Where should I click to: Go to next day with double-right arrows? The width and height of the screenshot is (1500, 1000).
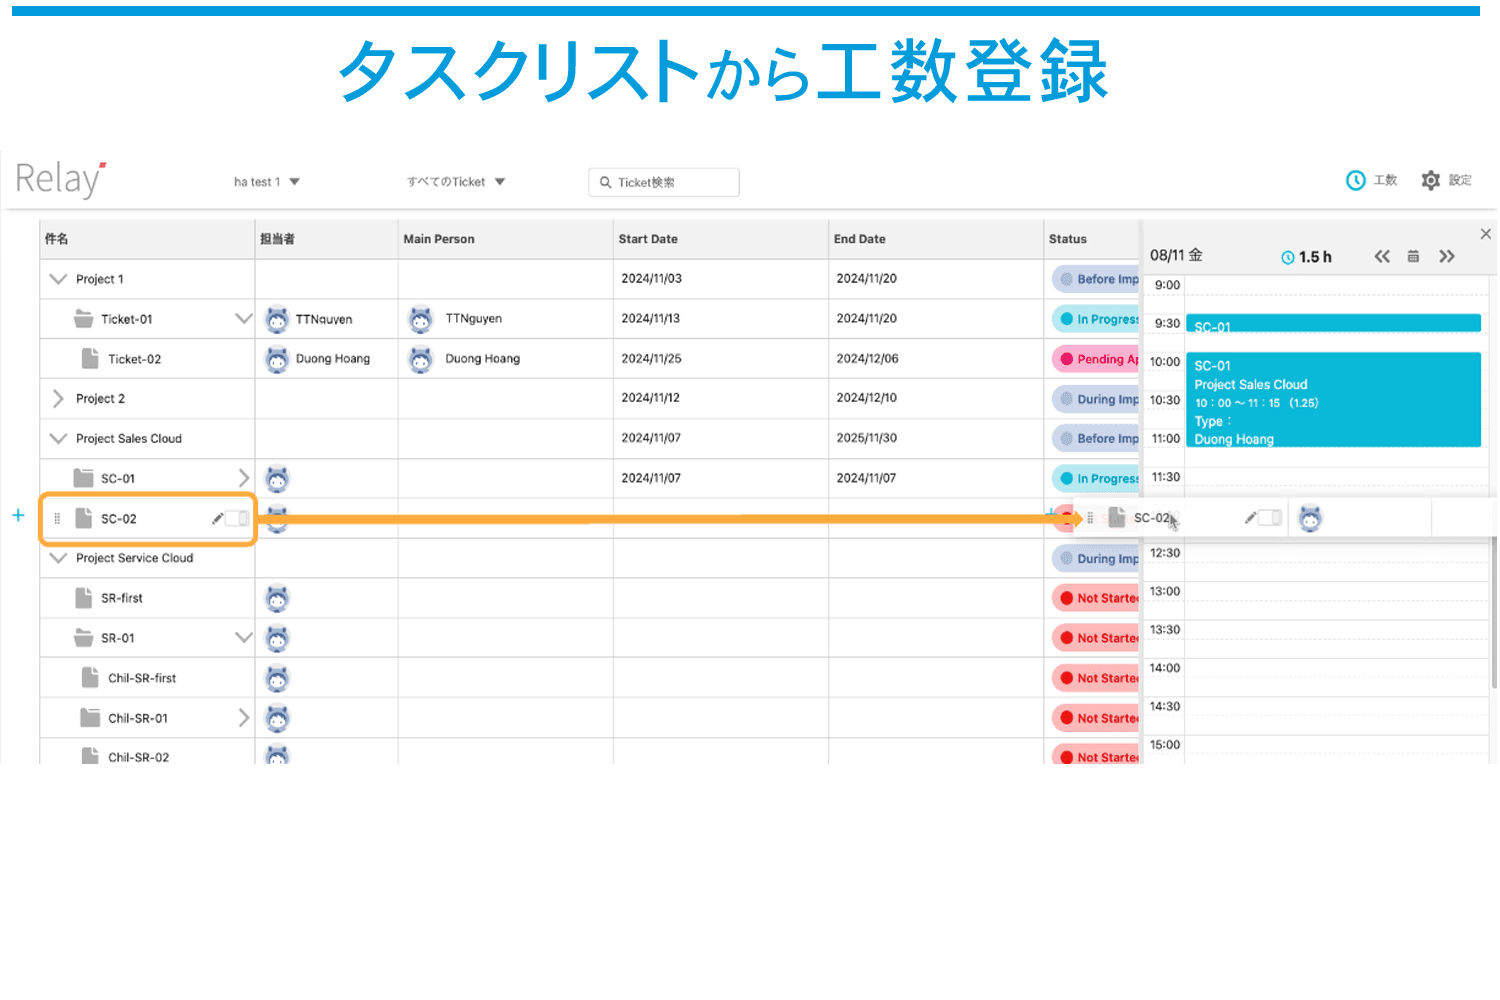tap(1446, 257)
